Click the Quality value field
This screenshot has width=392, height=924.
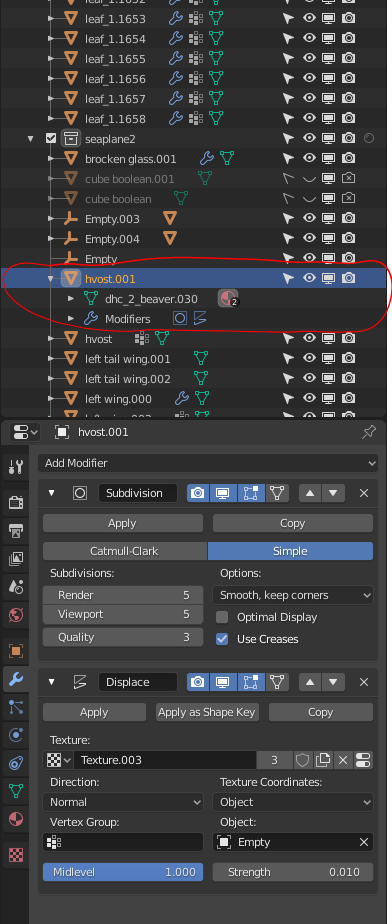[123, 637]
